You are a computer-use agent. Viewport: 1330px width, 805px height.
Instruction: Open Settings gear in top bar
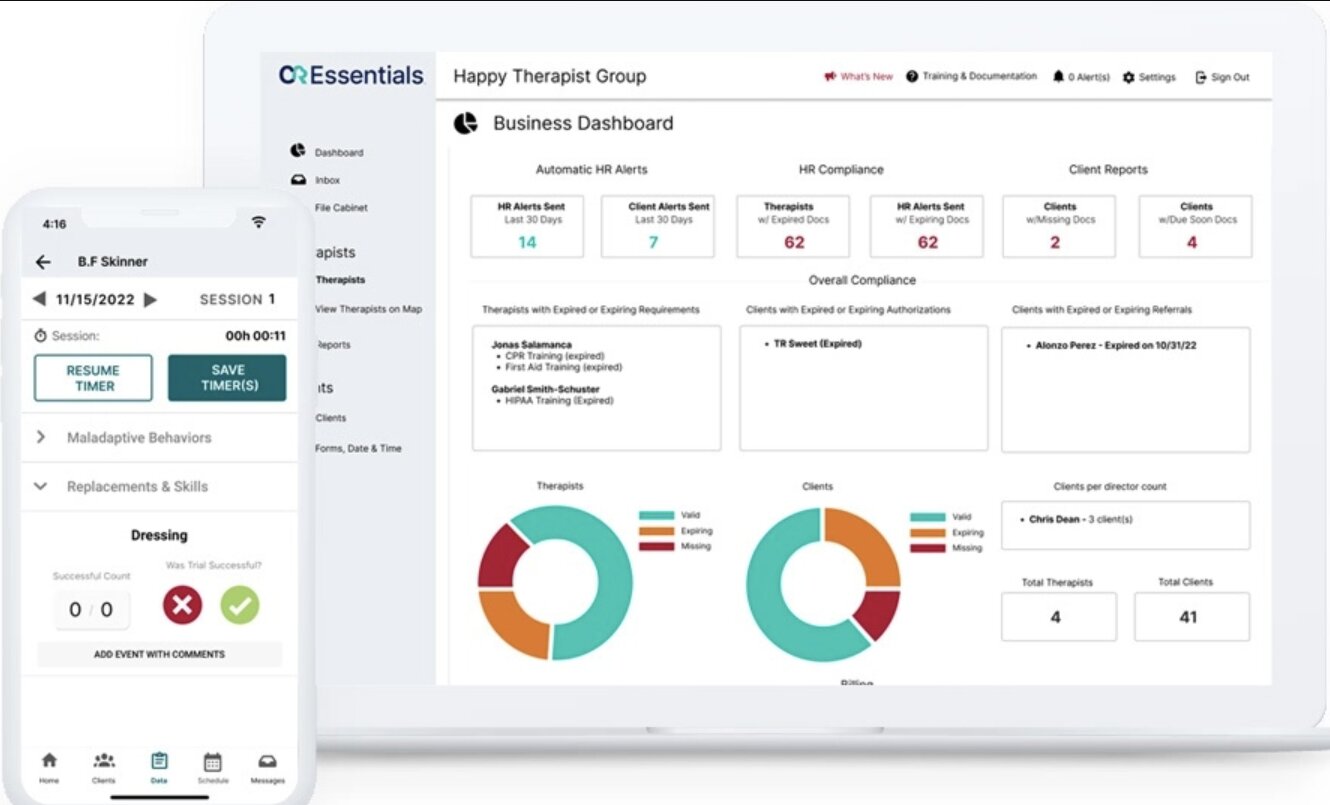[x=1129, y=77]
